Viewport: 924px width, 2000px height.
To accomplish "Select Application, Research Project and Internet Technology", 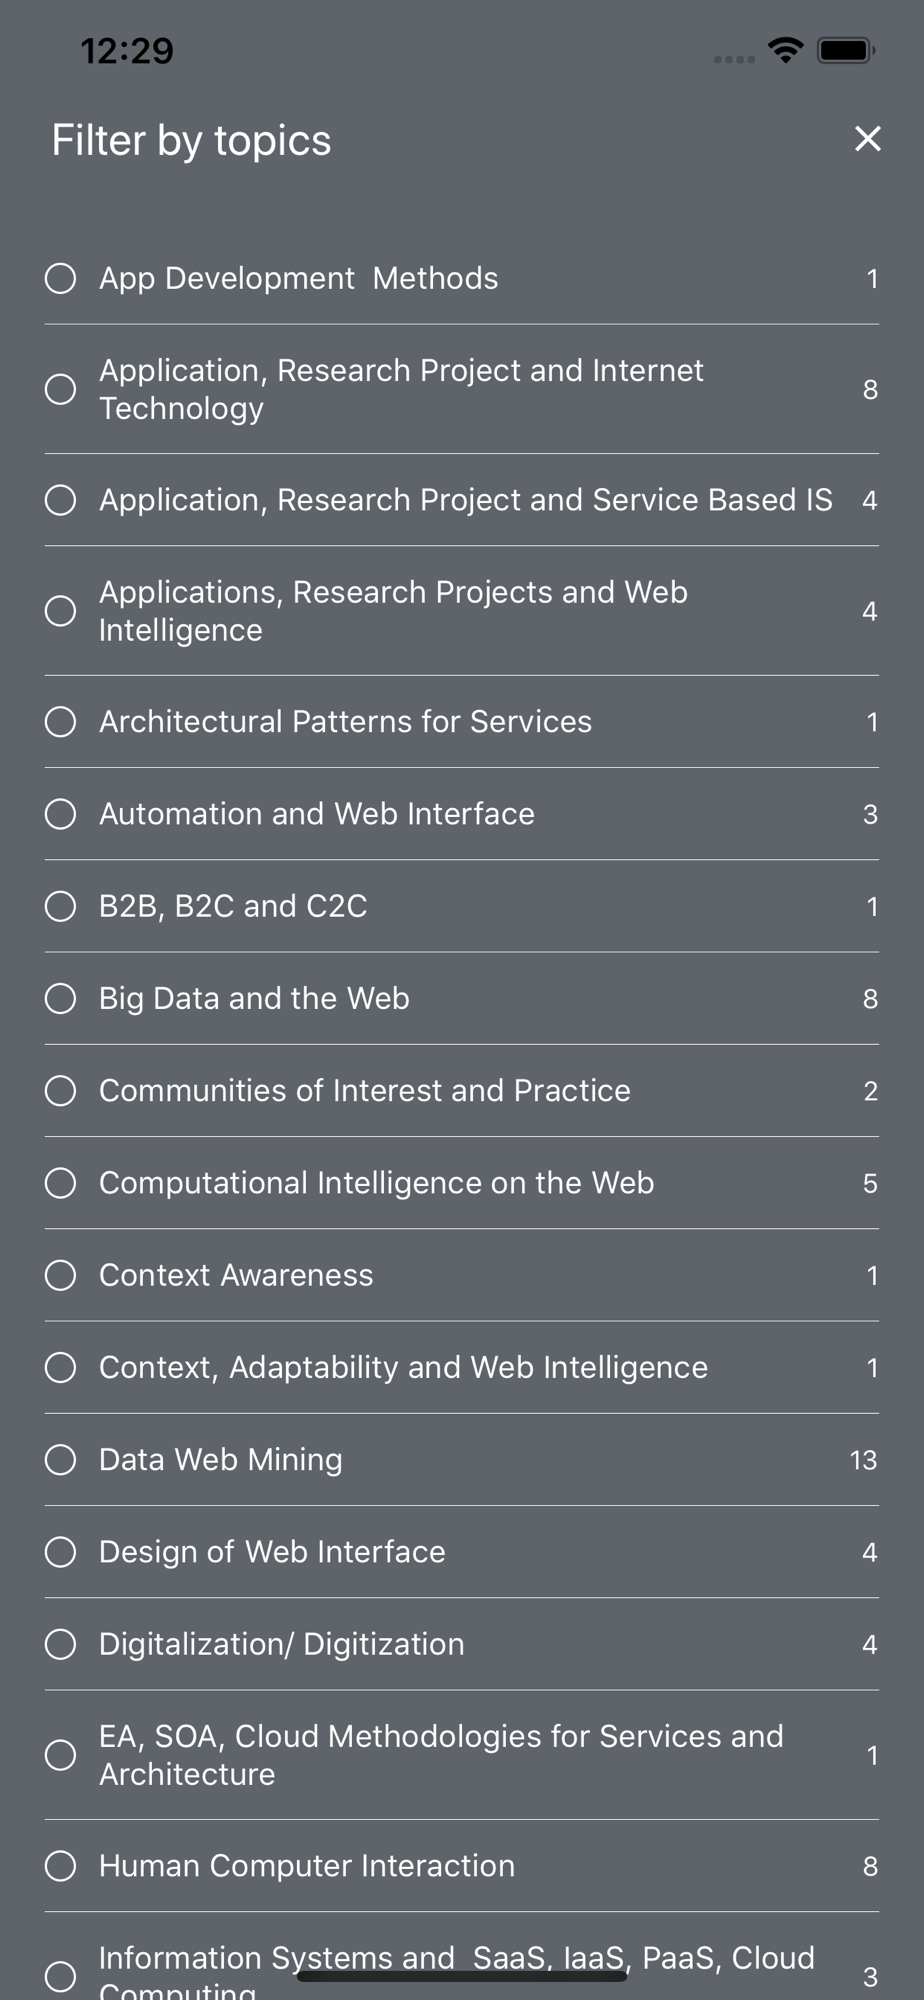I will tap(61, 389).
